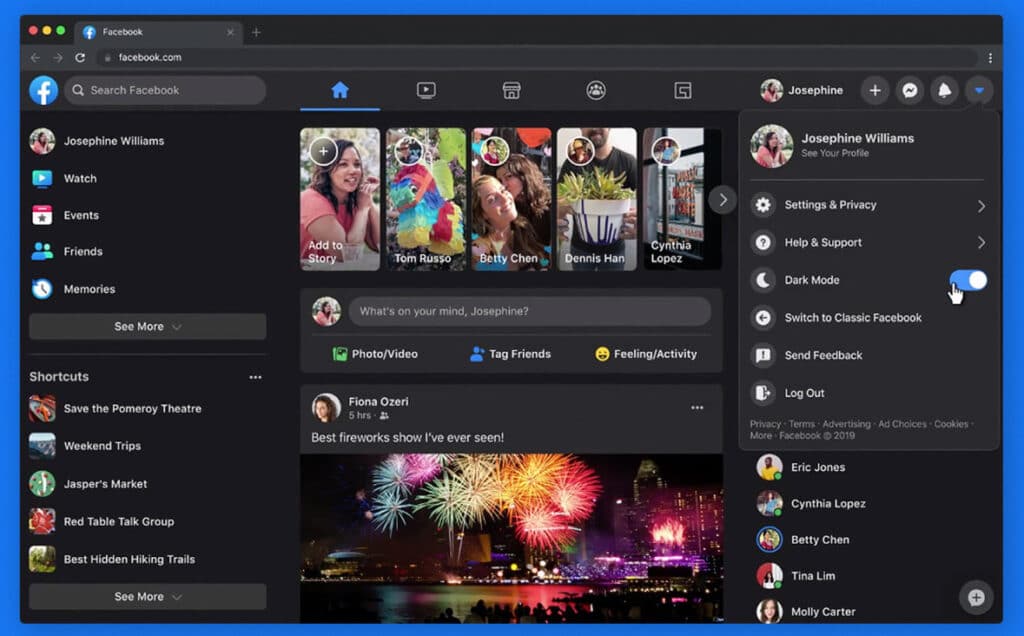The height and width of the screenshot is (636, 1024).
Task: Click the plus Create button in header
Action: coord(875,91)
